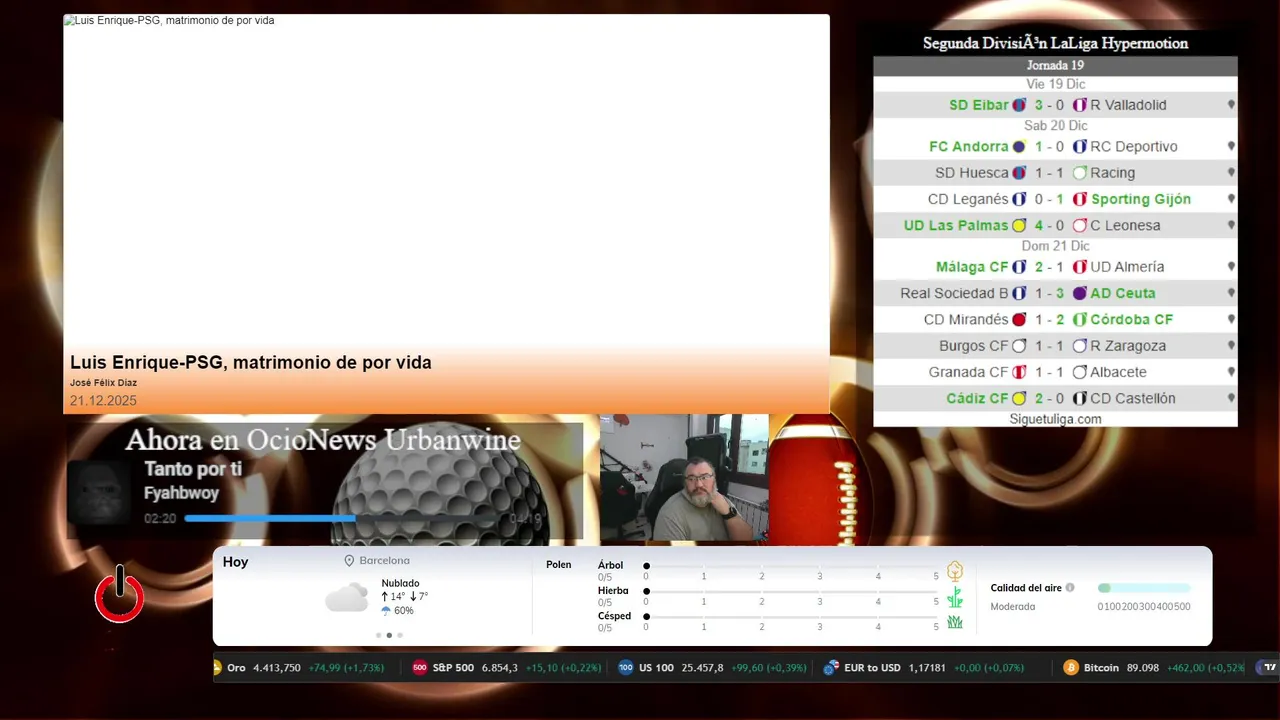Viewport: 1280px width, 720px height.
Task: Click the location pin in the SD Huesca row
Action: [1231, 173]
